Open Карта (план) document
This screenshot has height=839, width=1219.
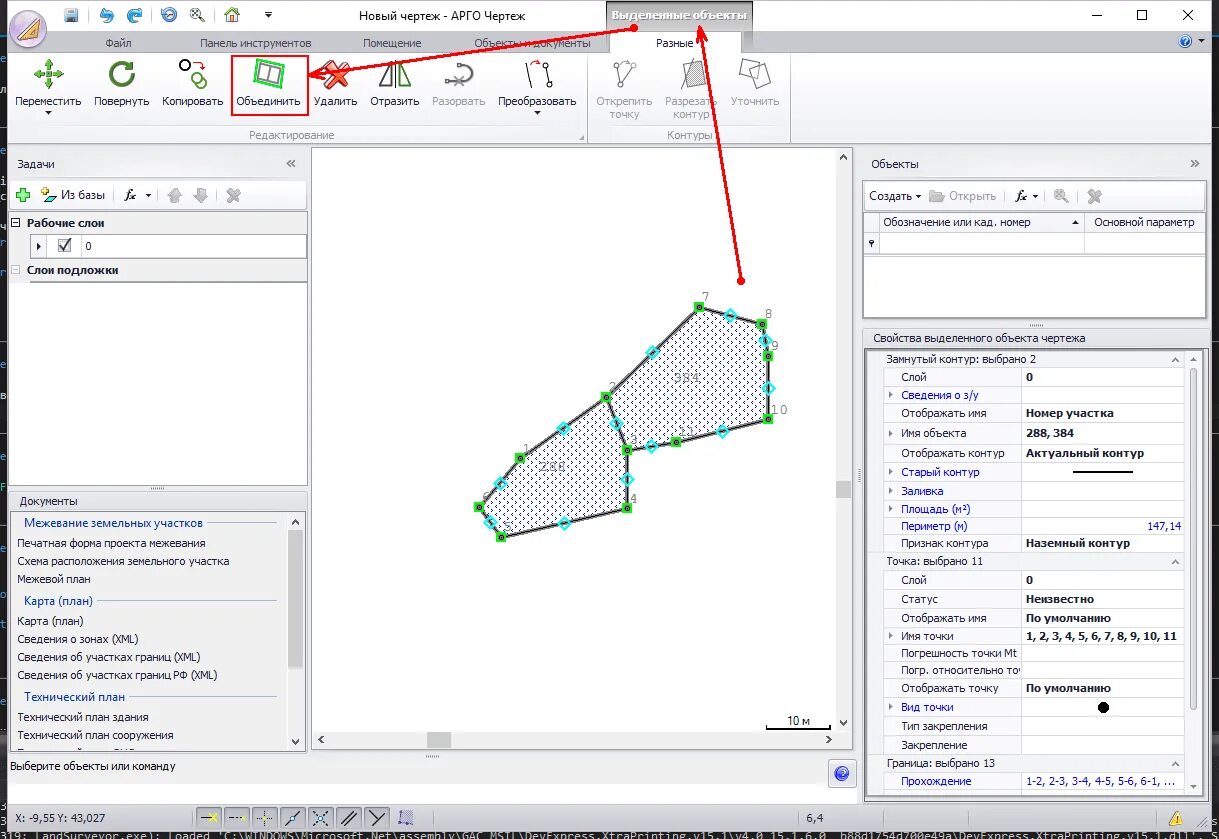pyautogui.click(x=51, y=621)
